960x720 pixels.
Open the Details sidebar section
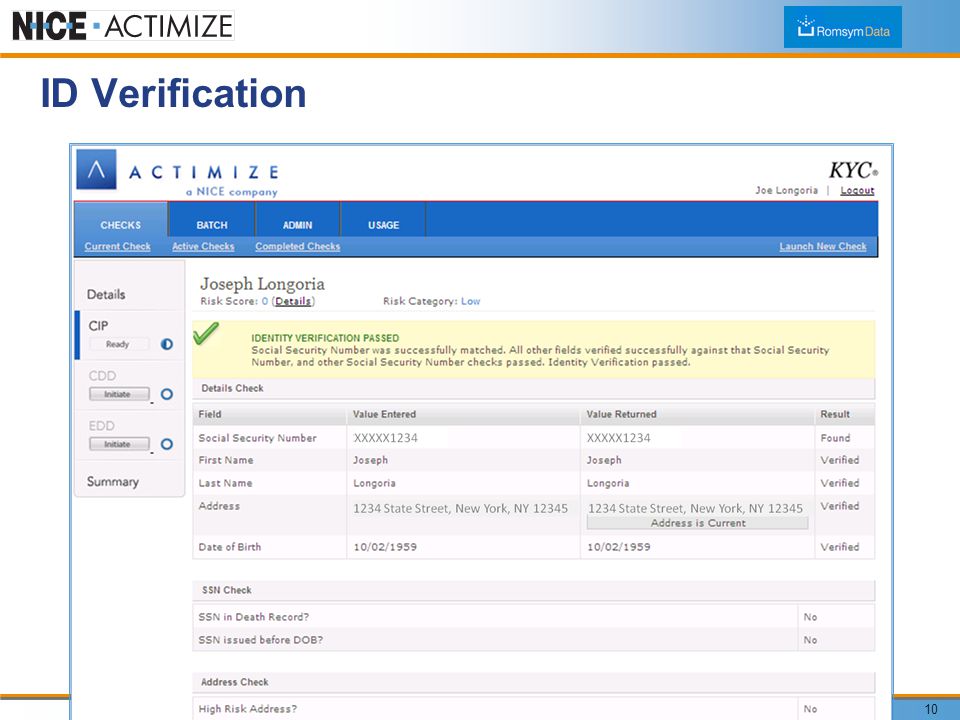[x=106, y=294]
